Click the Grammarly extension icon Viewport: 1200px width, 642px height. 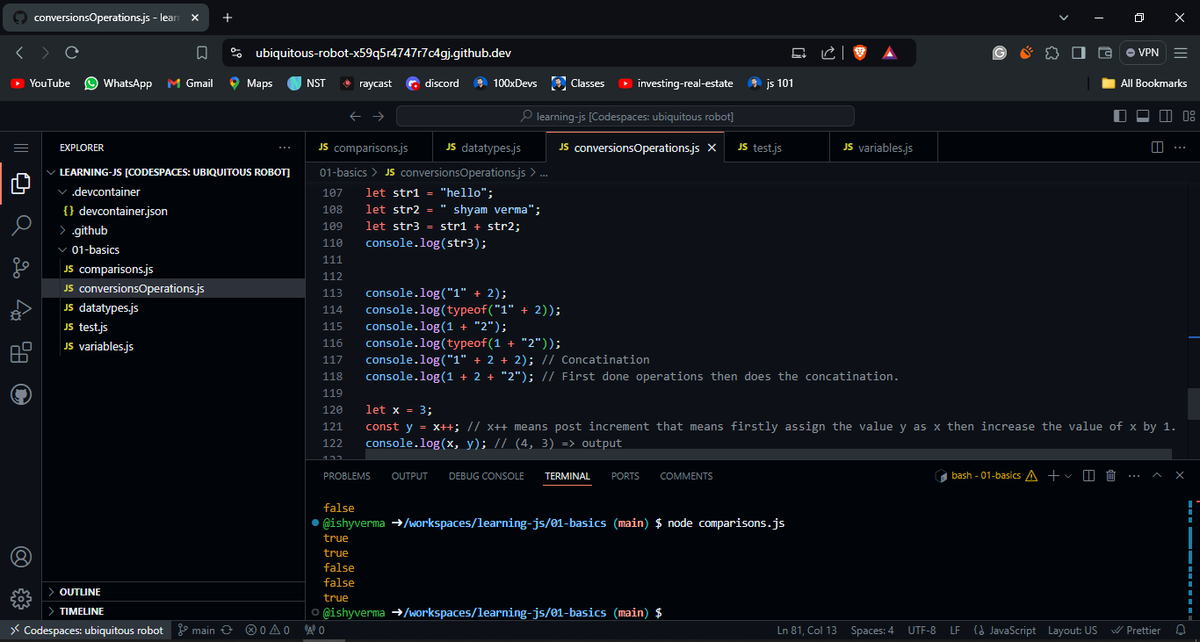(999, 52)
